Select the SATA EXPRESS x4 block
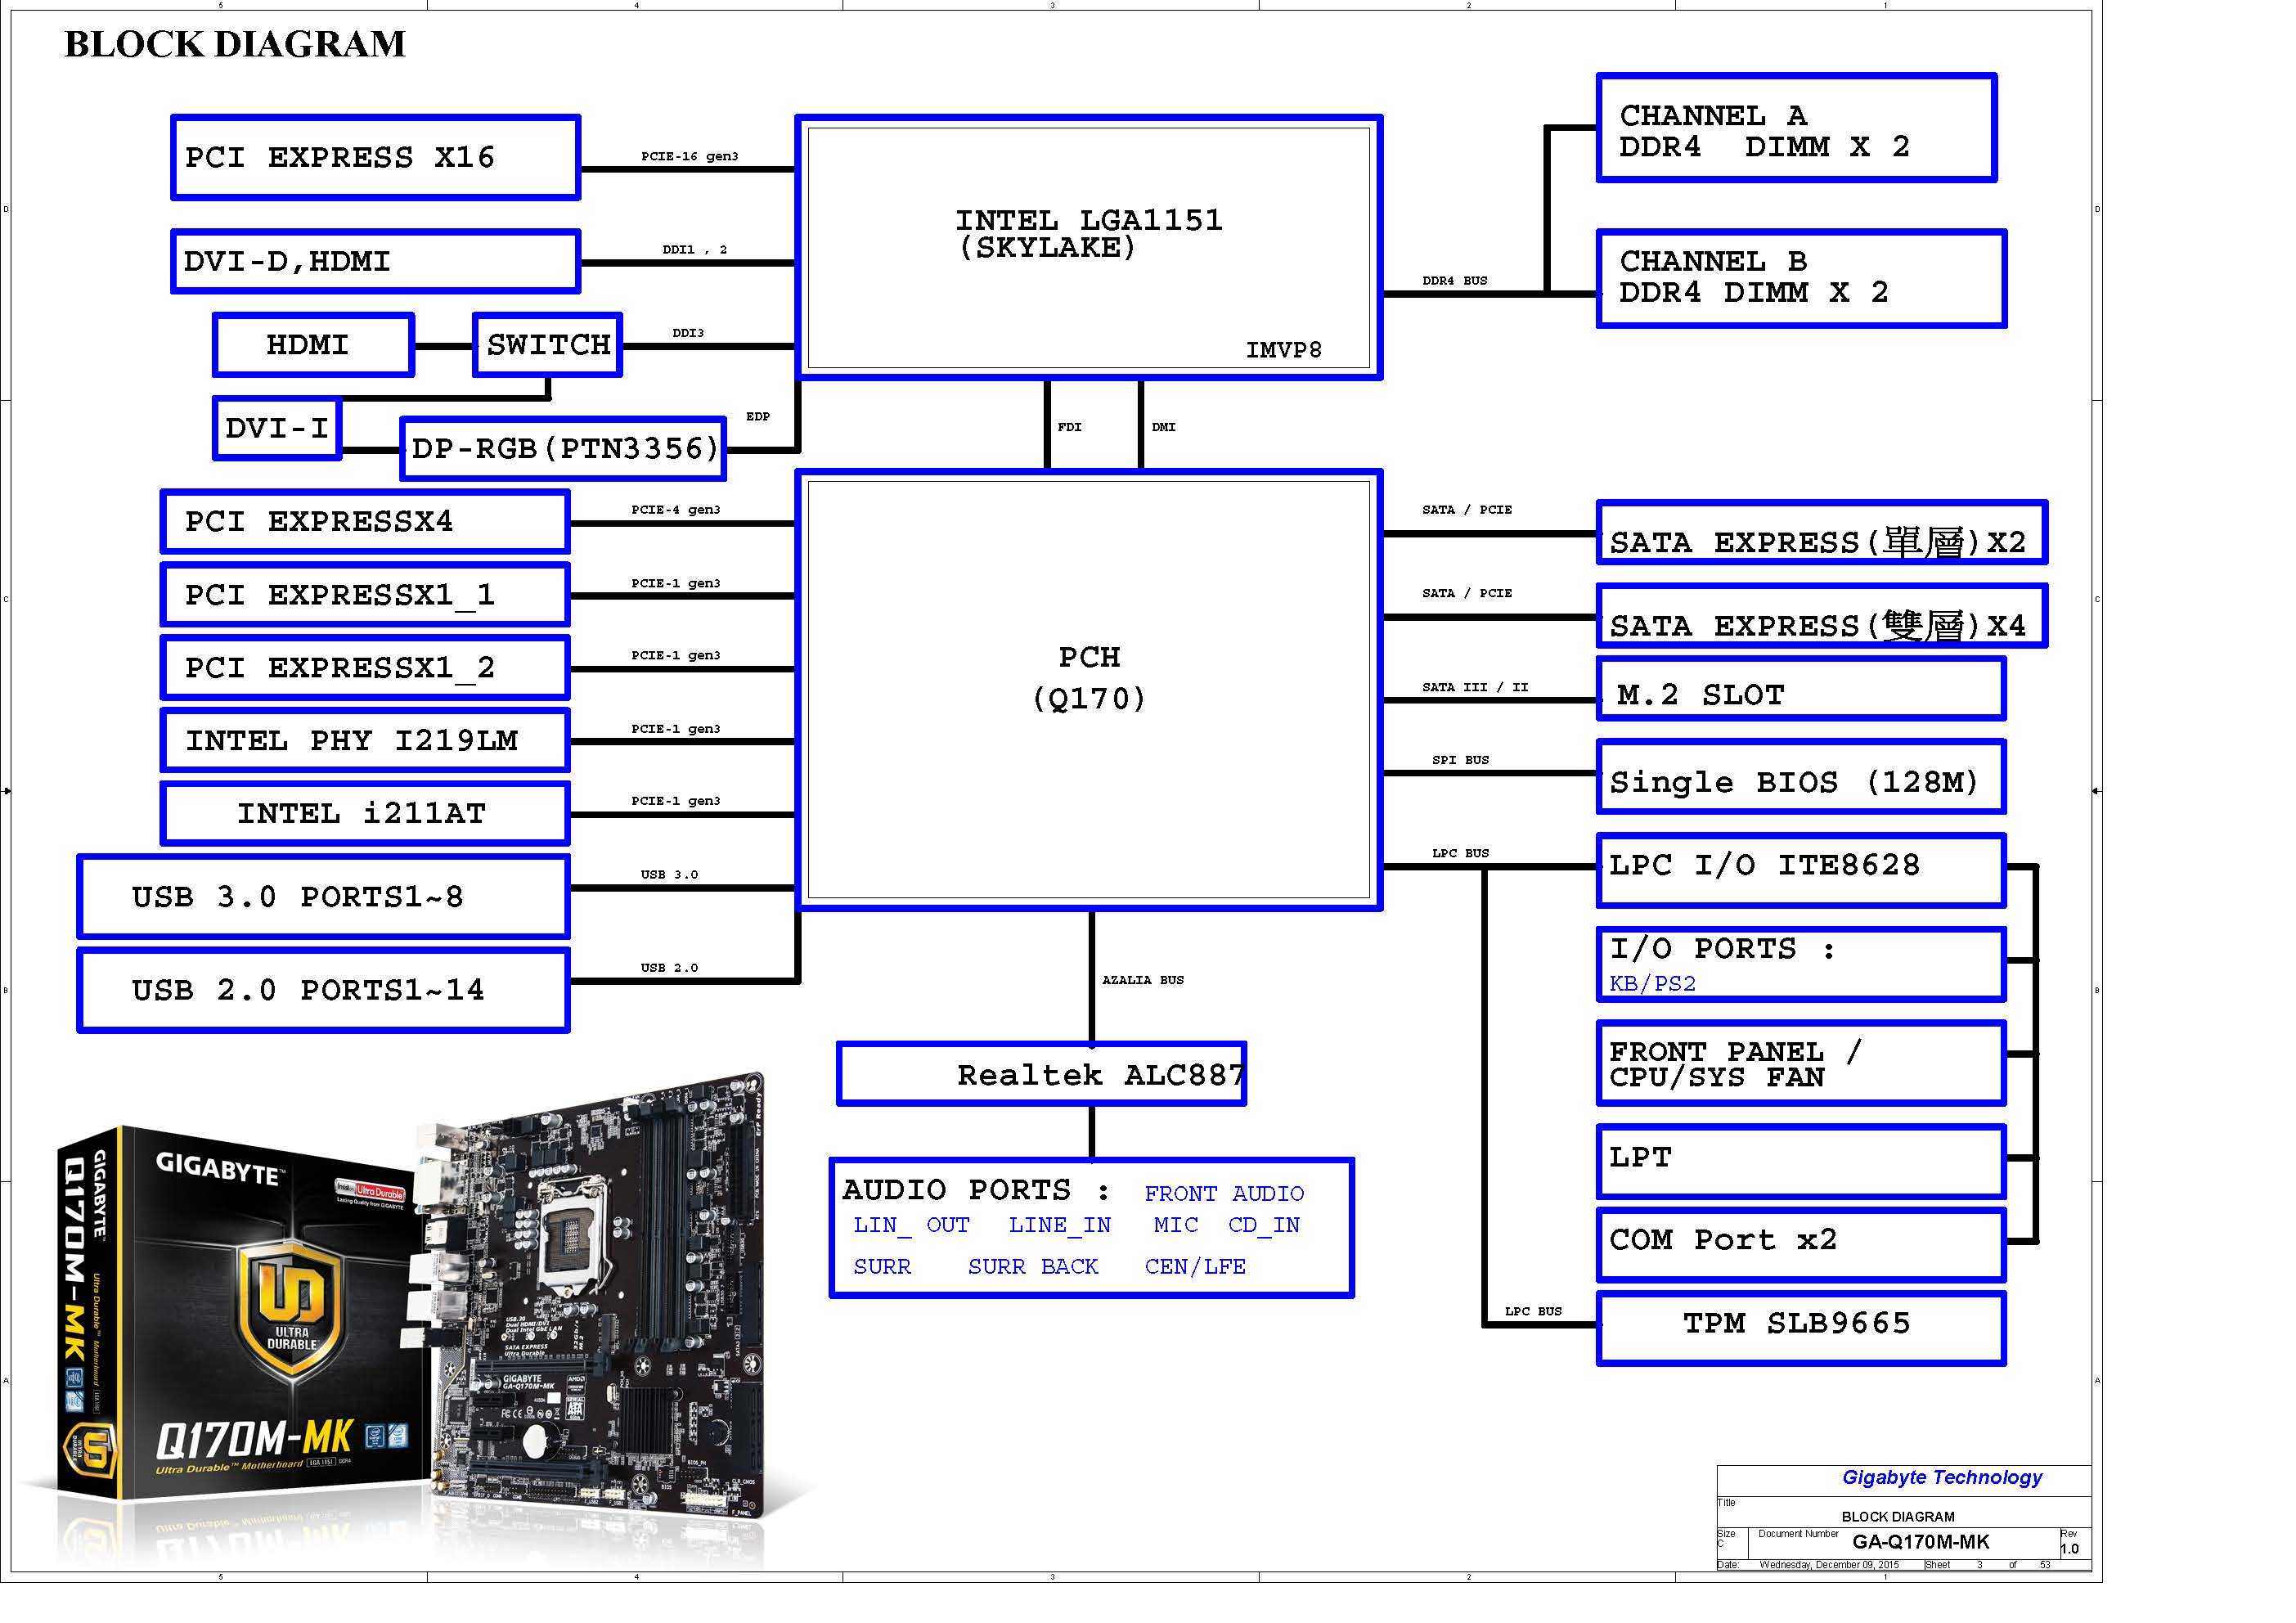This screenshot has width=2296, height=1623. [x=1822, y=615]
